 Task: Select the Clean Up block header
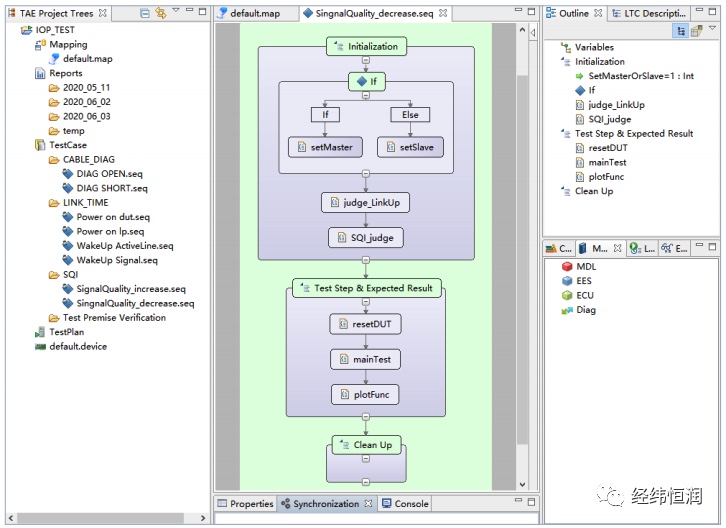pyautogui.click(x=367, y=445)
